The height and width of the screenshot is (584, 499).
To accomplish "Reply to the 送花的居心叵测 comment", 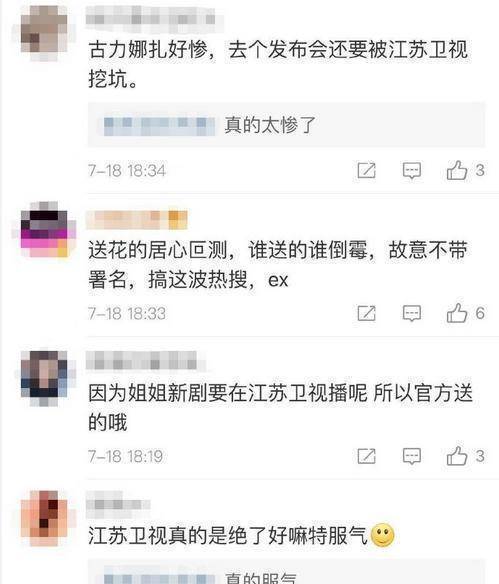I will [x=412, y=314].
